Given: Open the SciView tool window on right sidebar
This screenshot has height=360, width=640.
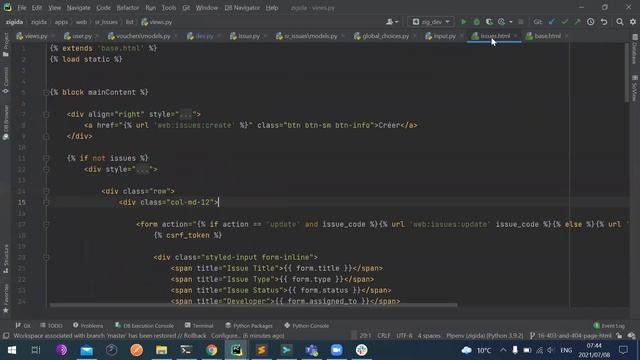Looking at the screenshot, I should click(635, 88).
